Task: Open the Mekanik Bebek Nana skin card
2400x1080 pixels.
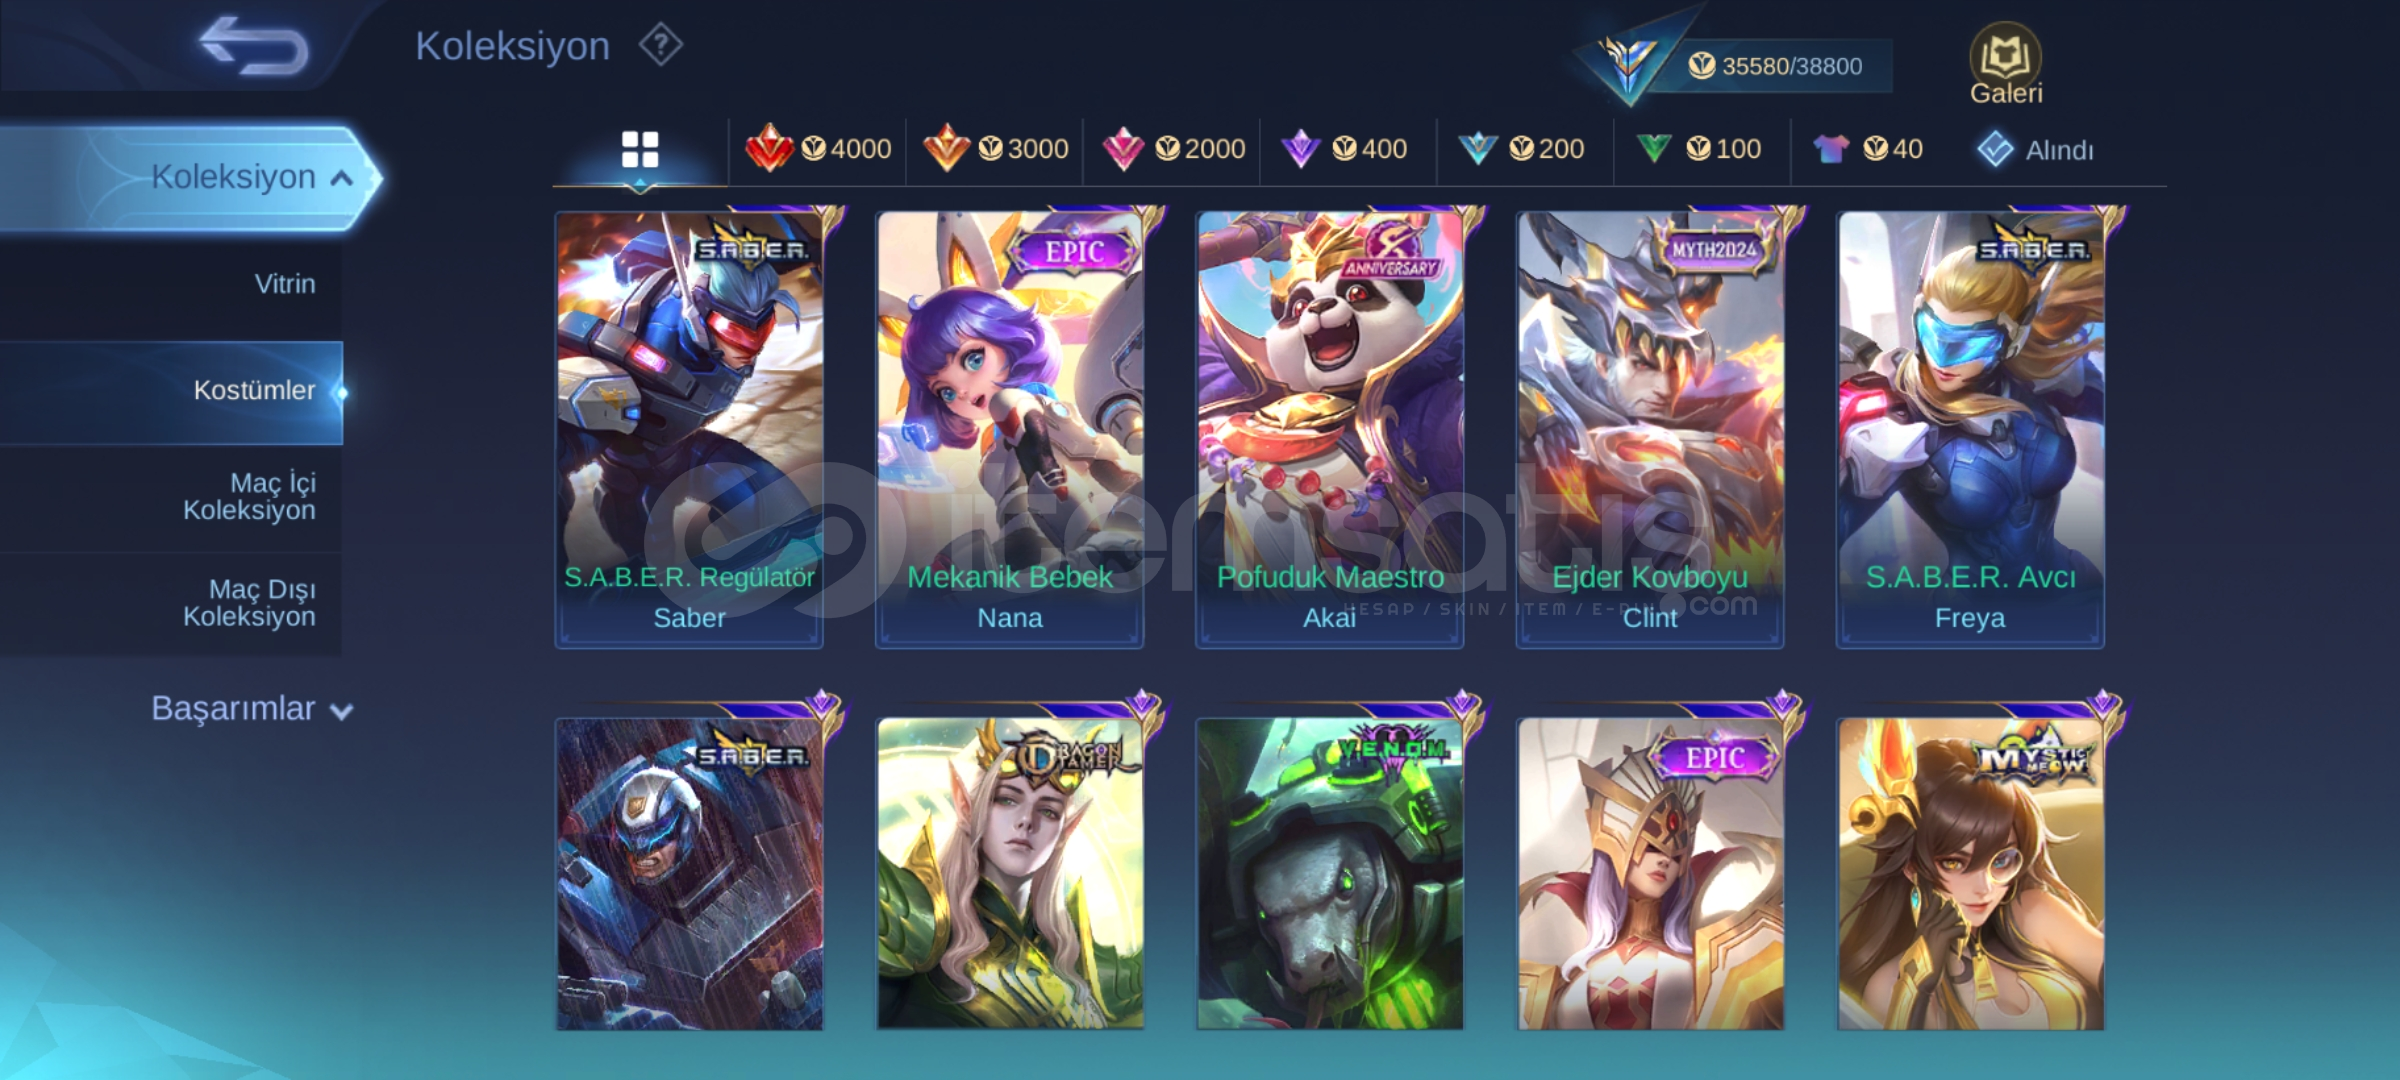Action: pyautogui.click(x=1010, y=430)
